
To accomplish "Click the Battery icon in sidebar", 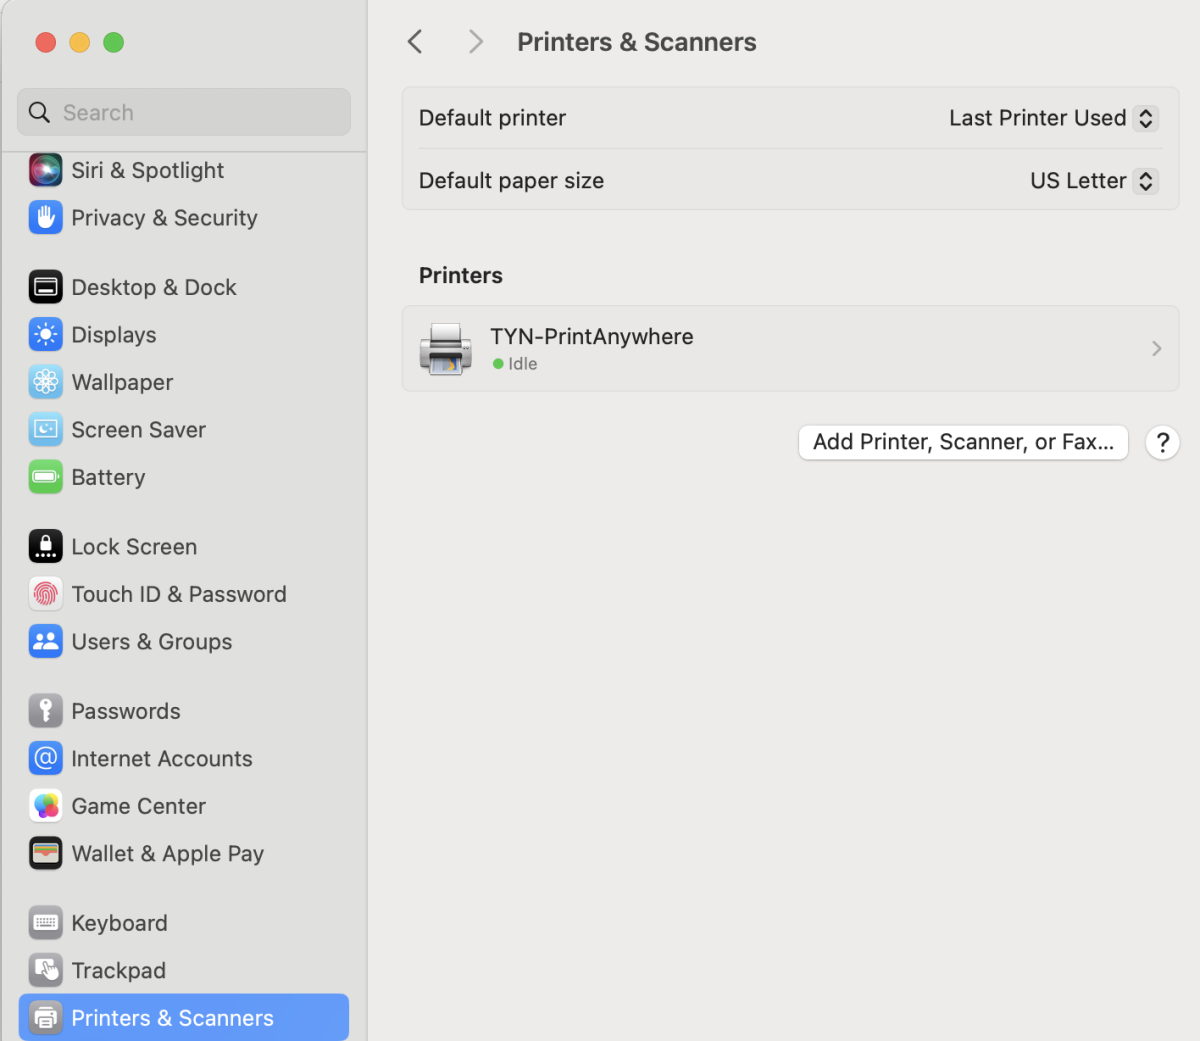I will click(x=45, y=477).
